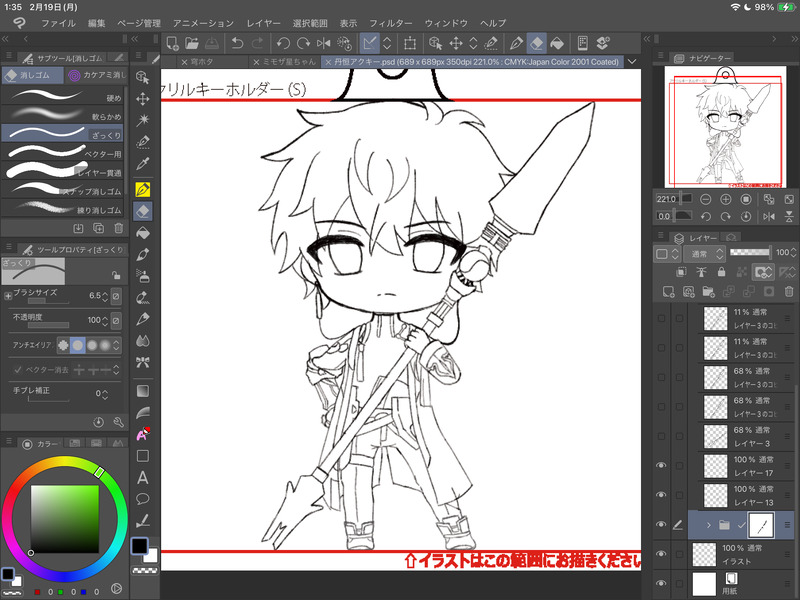Expand the ブラシサイズ plus options
The image size is (800, 600).
pyautogui.click(x=8, y=296)
